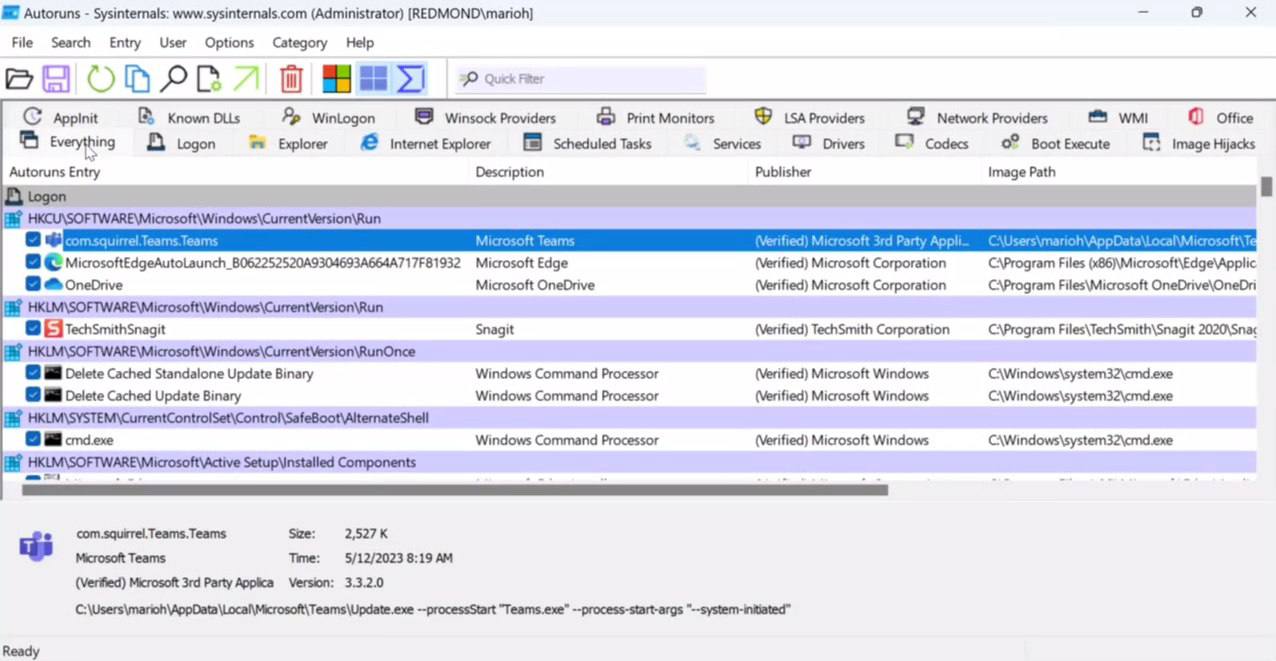Switch to the Codecs tab

pyautogui.click(x=932, y=143)
